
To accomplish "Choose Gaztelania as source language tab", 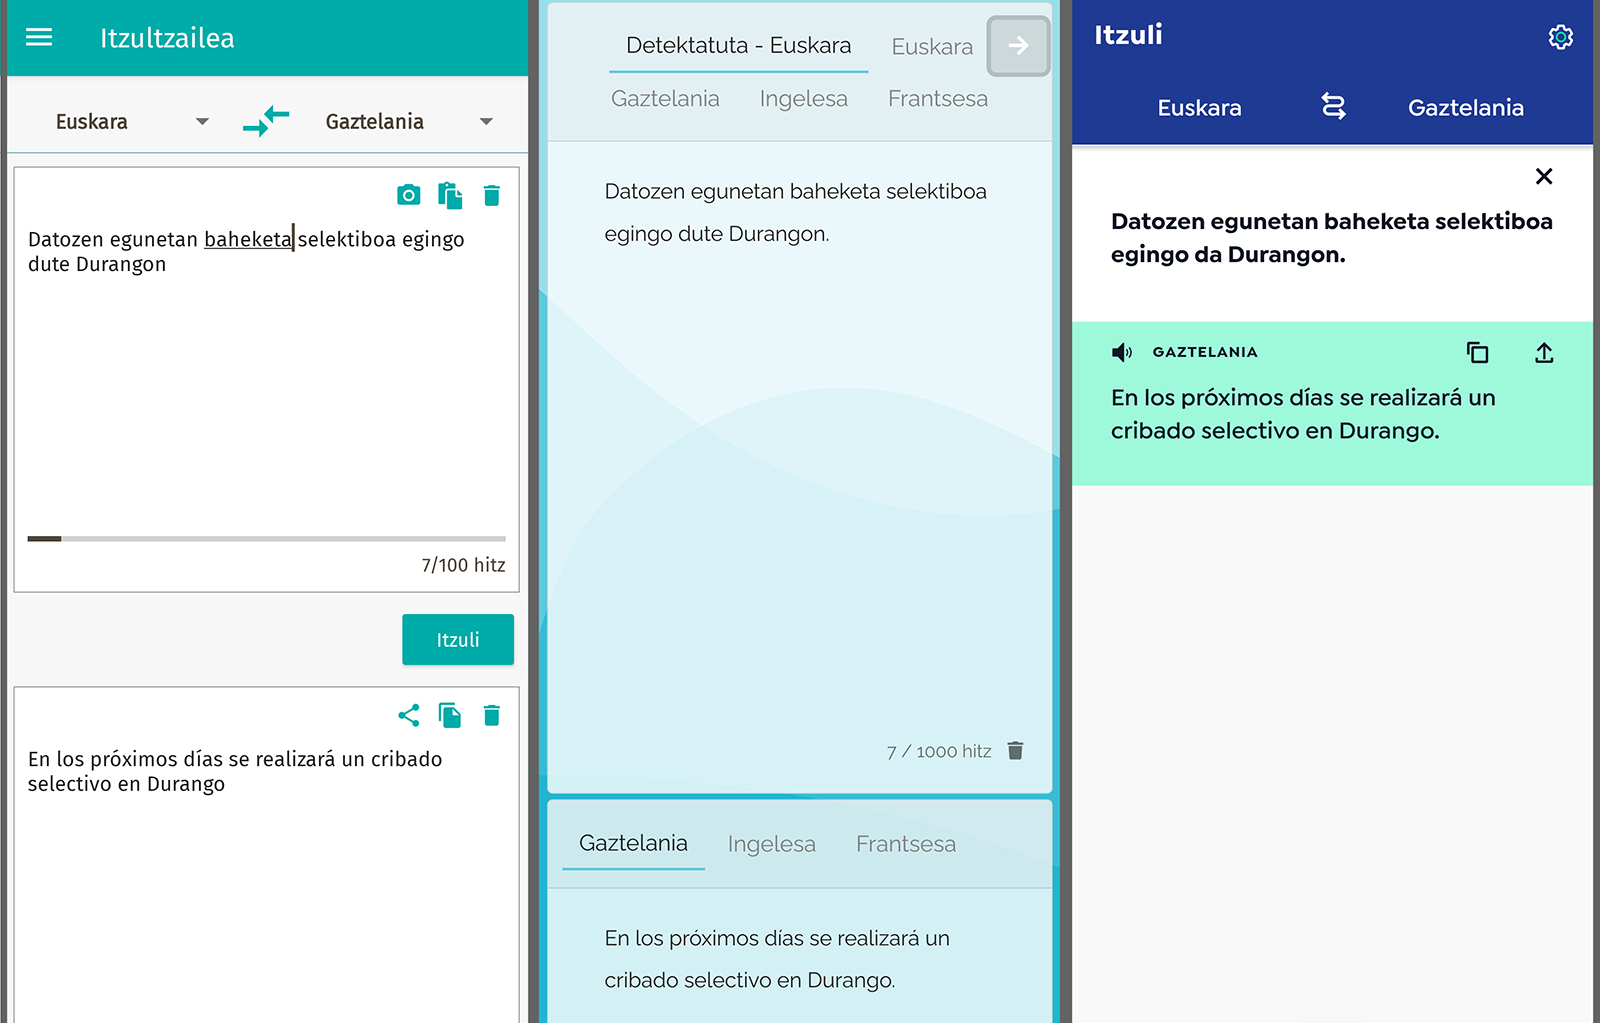I will pyautogui.click(x=665, y=98).
